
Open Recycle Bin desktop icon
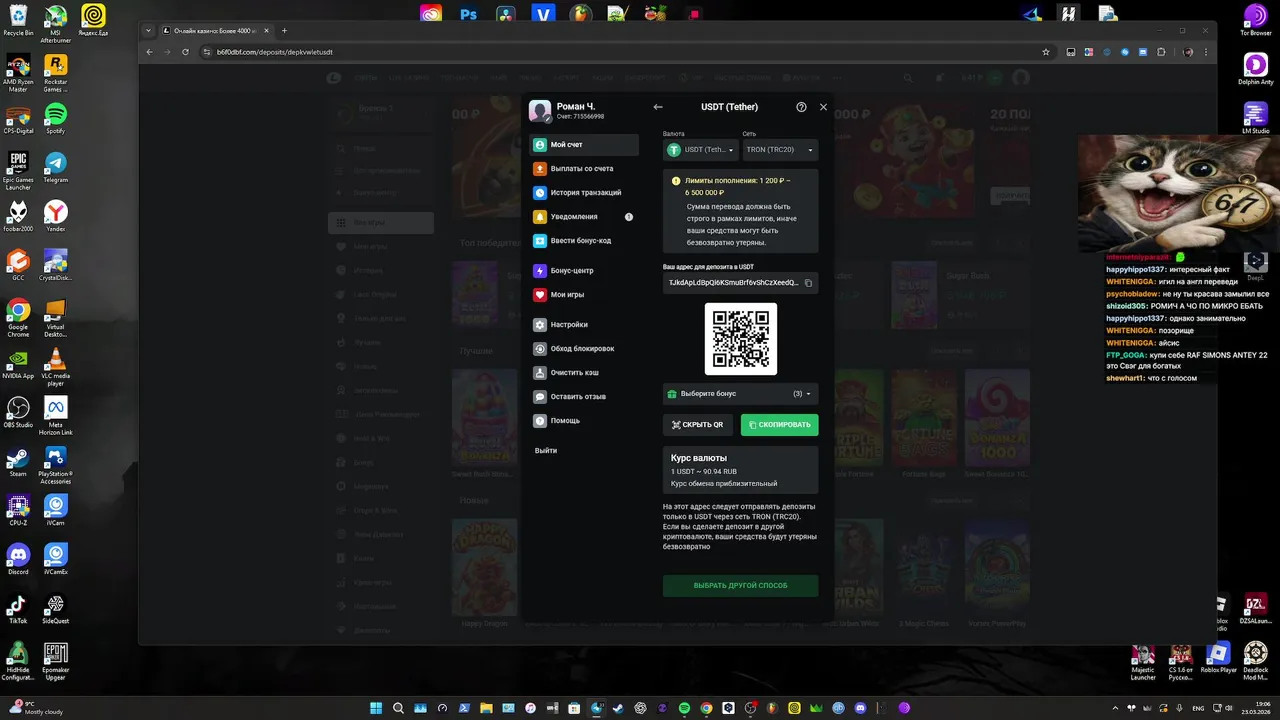click(x=18, y=20)
